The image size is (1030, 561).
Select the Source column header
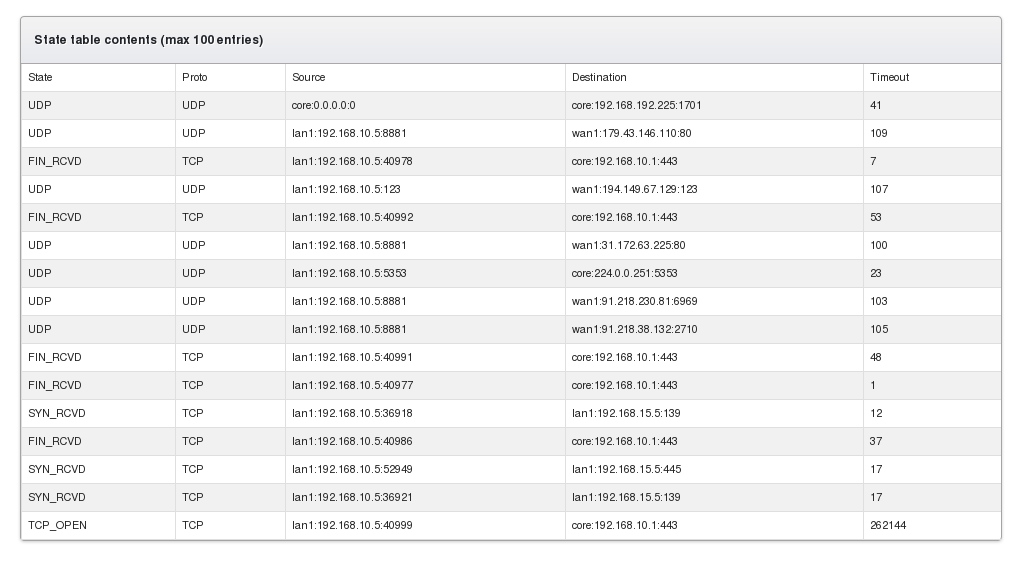coord(309,77)
